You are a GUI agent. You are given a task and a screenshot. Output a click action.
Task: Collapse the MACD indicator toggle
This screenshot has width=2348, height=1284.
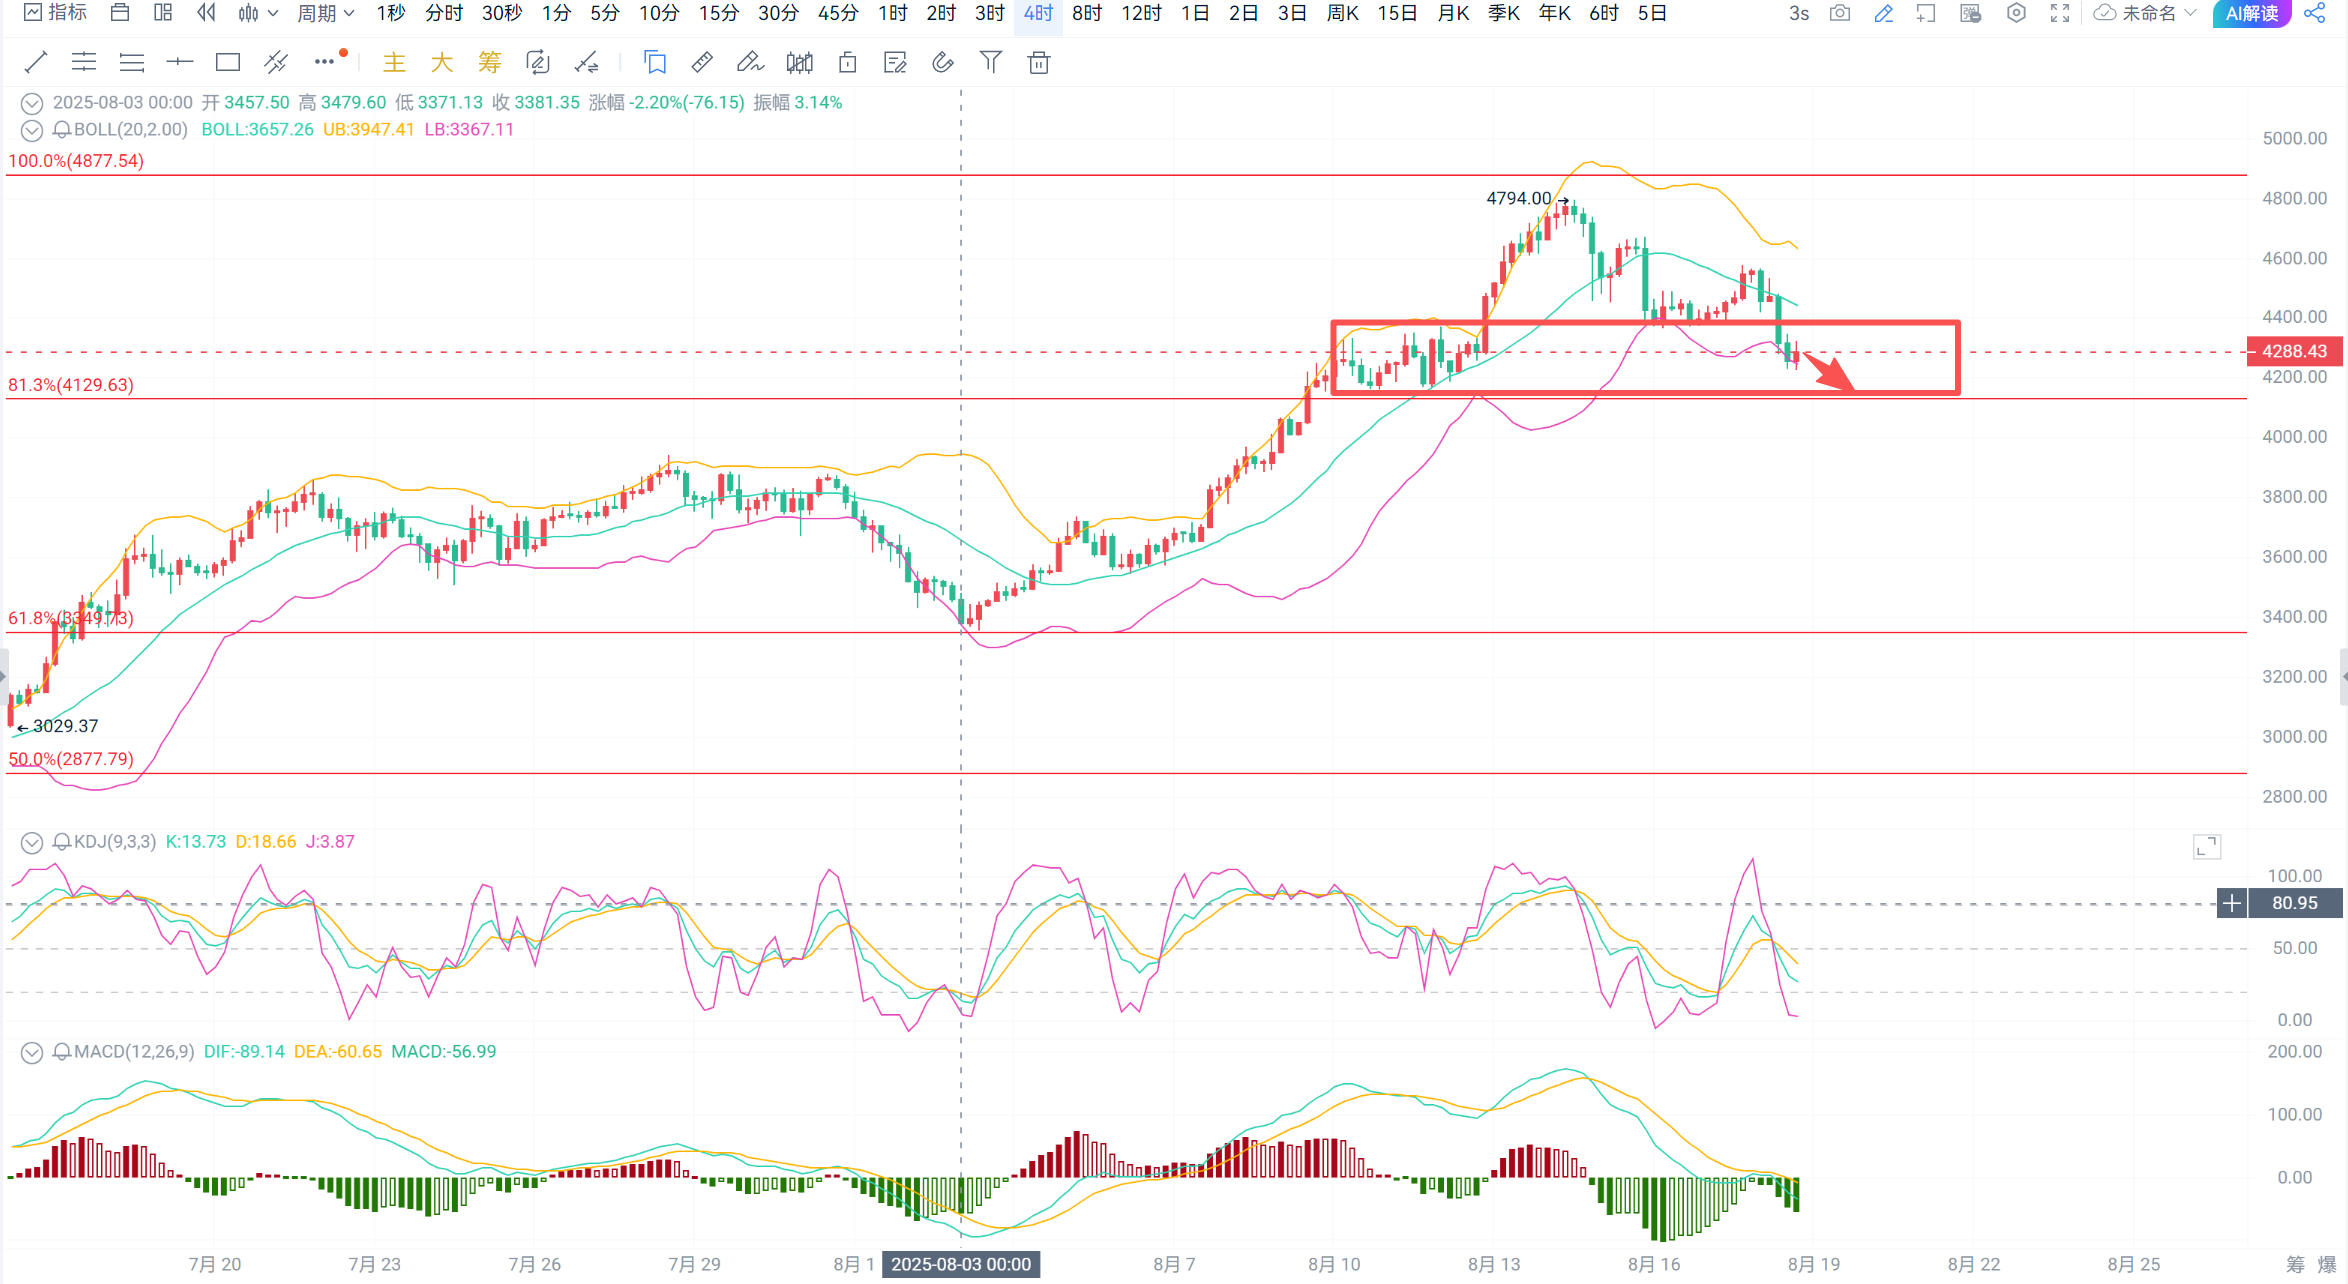coord(32,1052)
